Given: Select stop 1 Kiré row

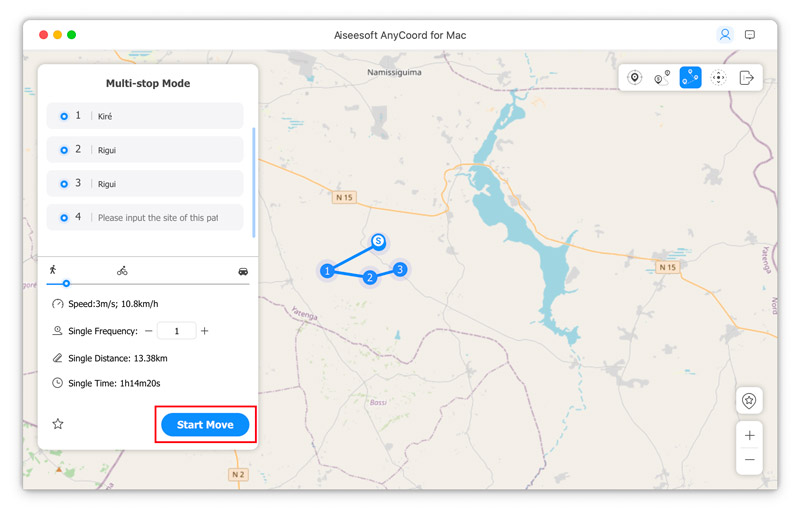Looking at the screenshot, I should coord(145,116).
